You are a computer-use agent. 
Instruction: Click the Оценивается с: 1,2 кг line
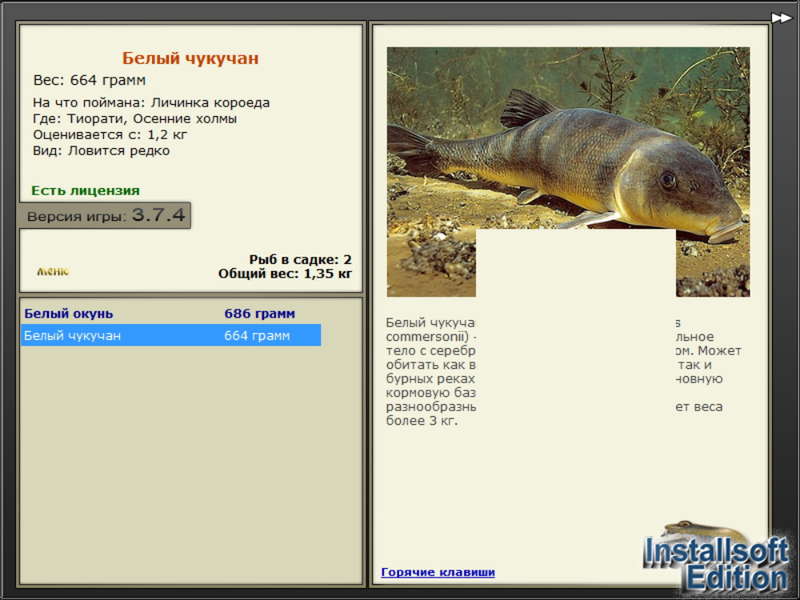click(x=110, y=135)
